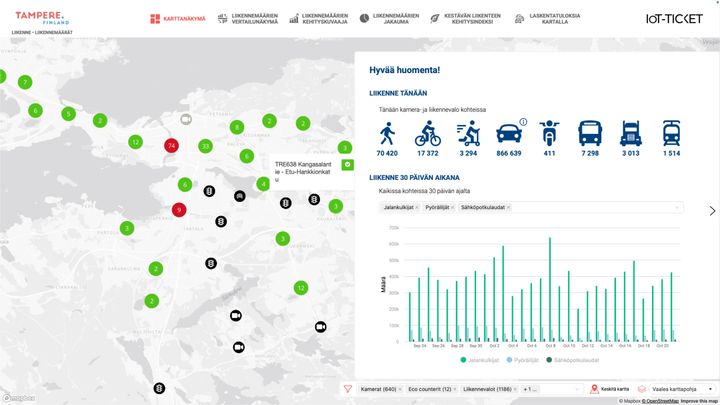Click the Liikenne tänään heading

398,93
